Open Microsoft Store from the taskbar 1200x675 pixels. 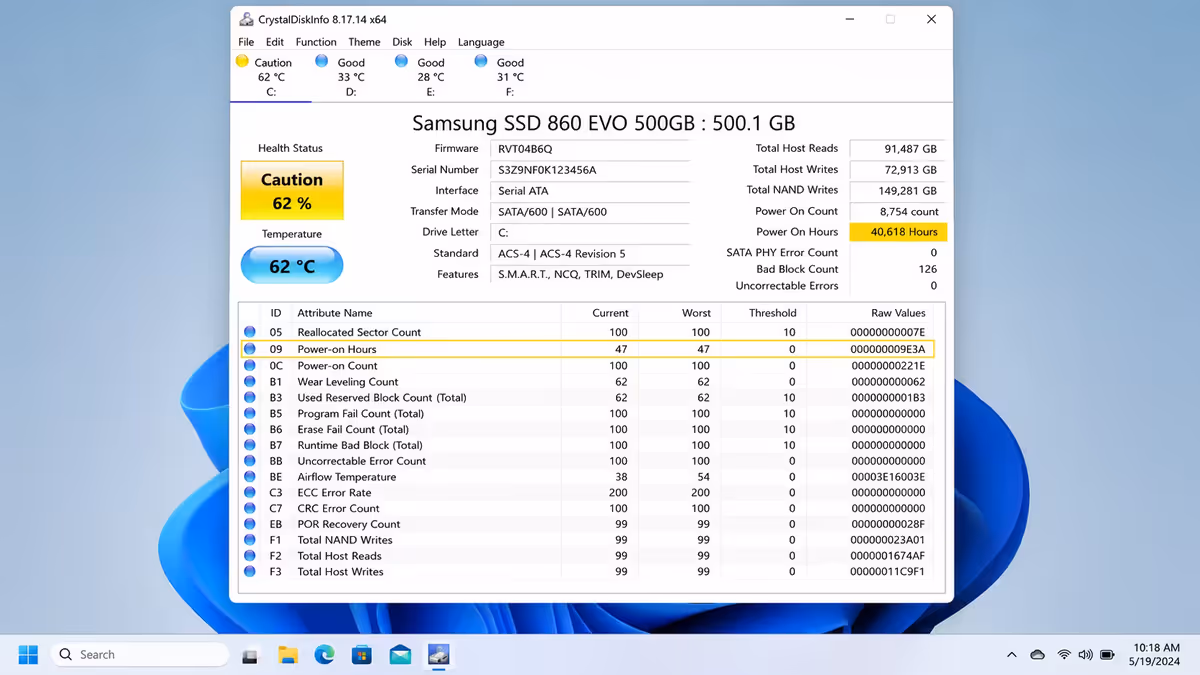(x=362, y=655)
